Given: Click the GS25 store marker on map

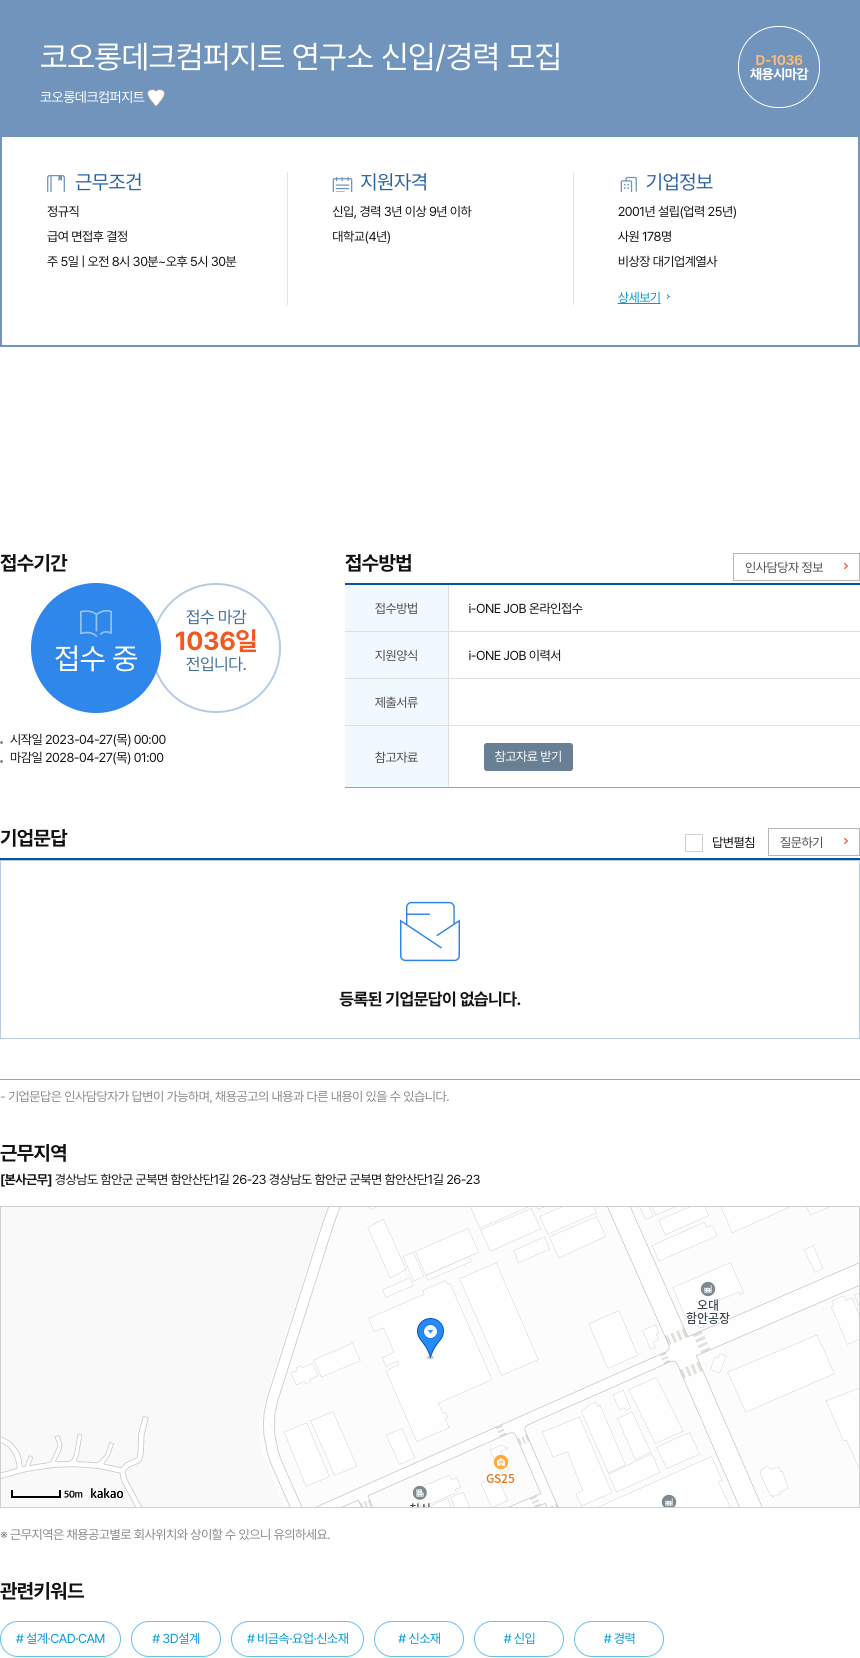Looking at the screenshot, I should 501,1470.
